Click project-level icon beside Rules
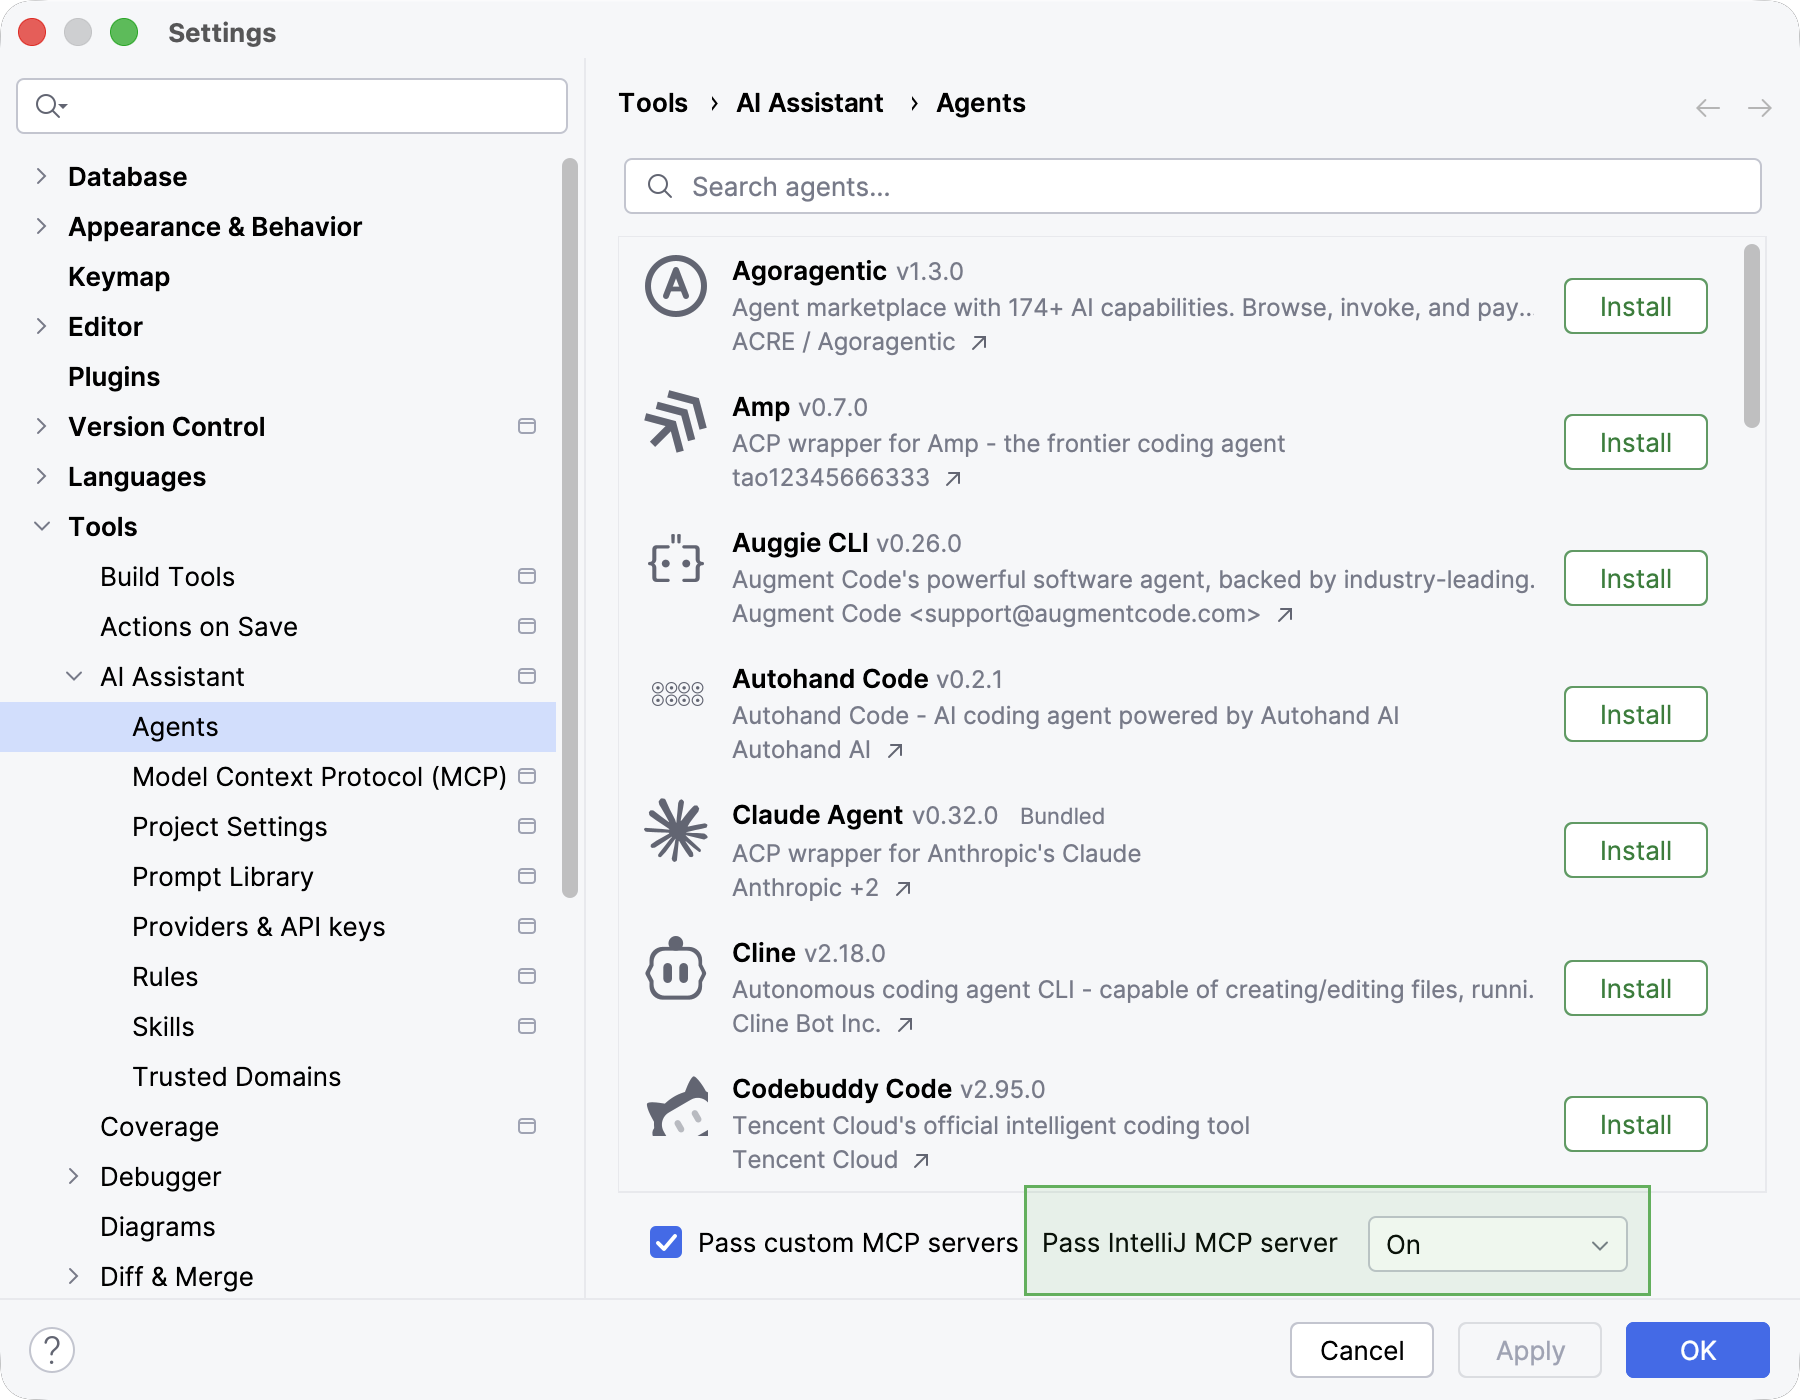 (527, 976)
